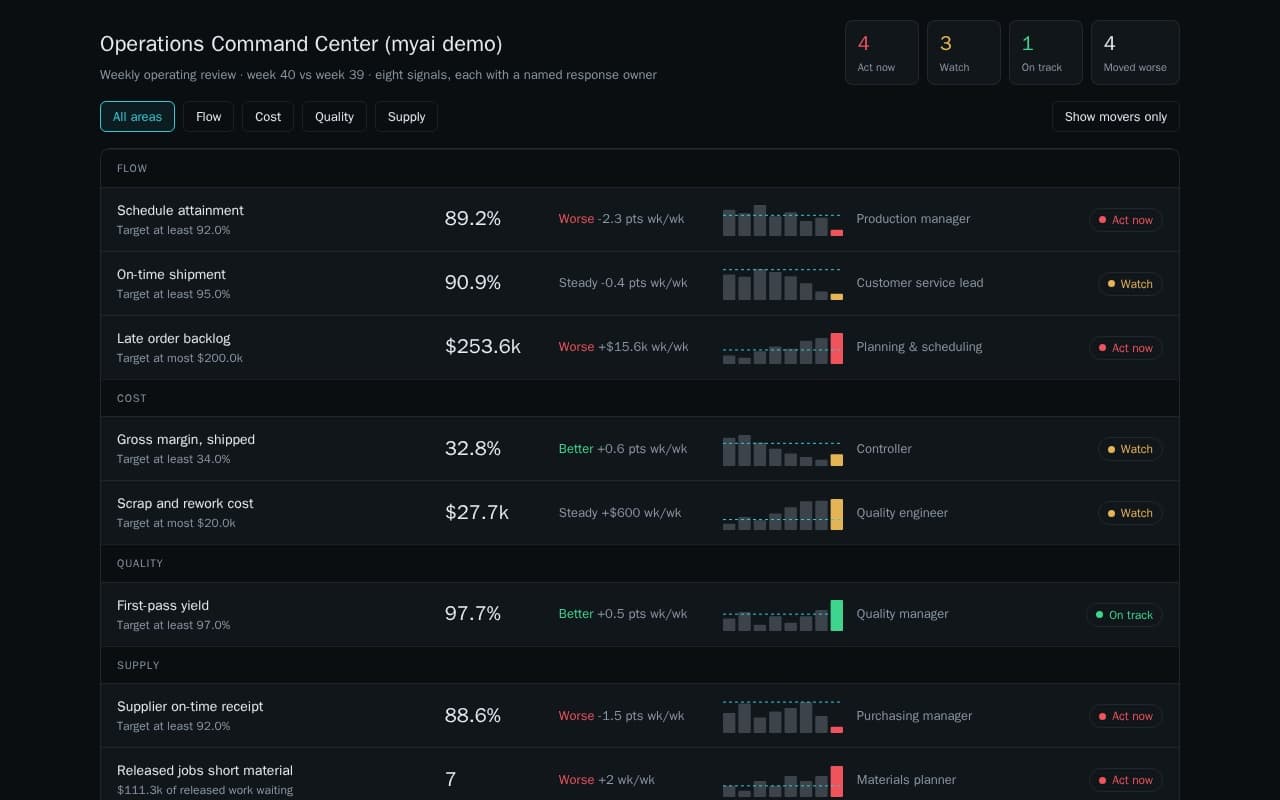
Task: Open the Quality filter tab
Action: (334, 116)
